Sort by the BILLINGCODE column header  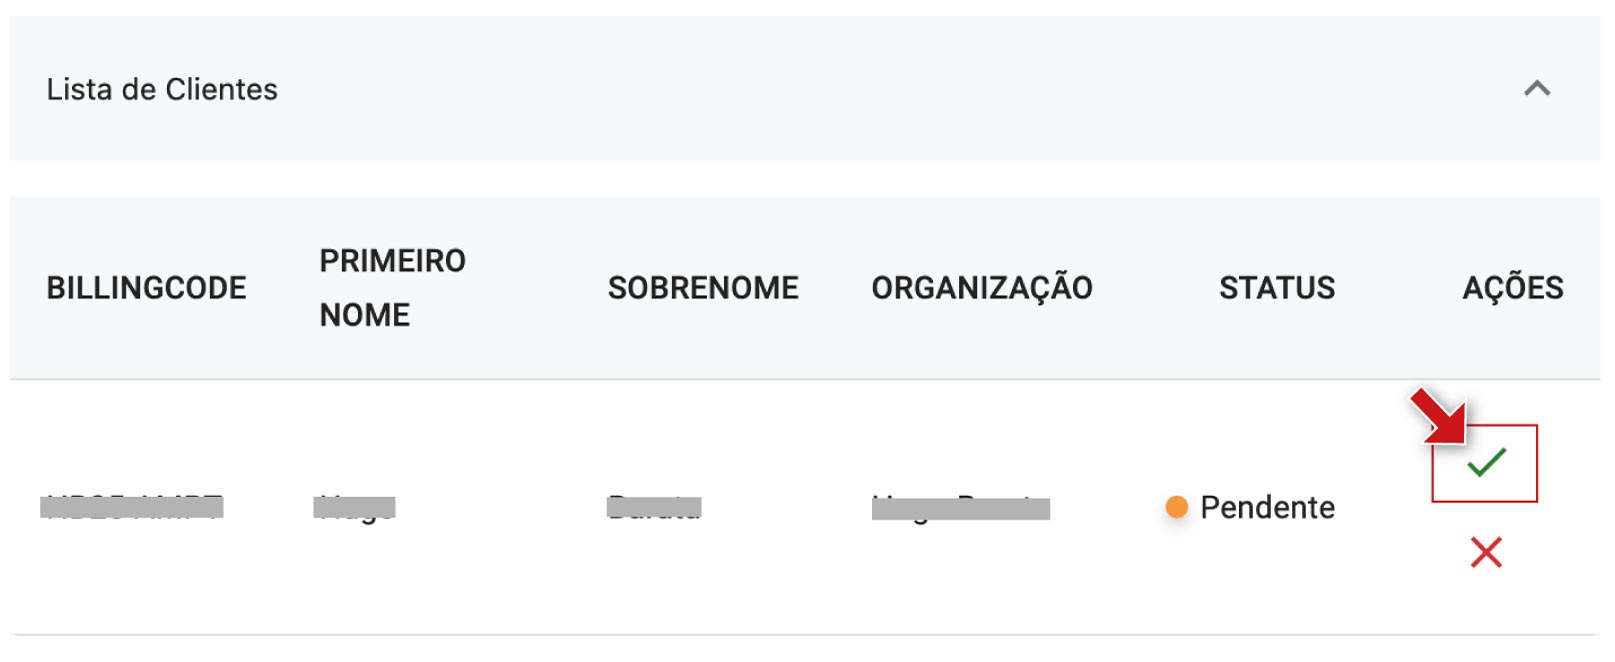point(146,288)
